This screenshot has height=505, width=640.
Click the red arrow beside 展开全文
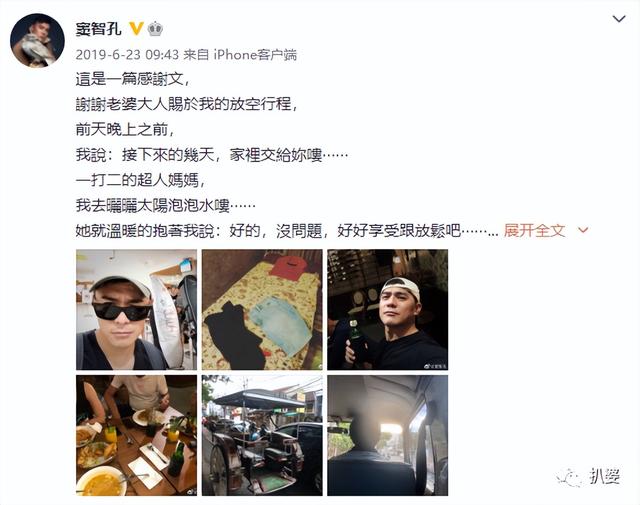click(x=583, y=231)
